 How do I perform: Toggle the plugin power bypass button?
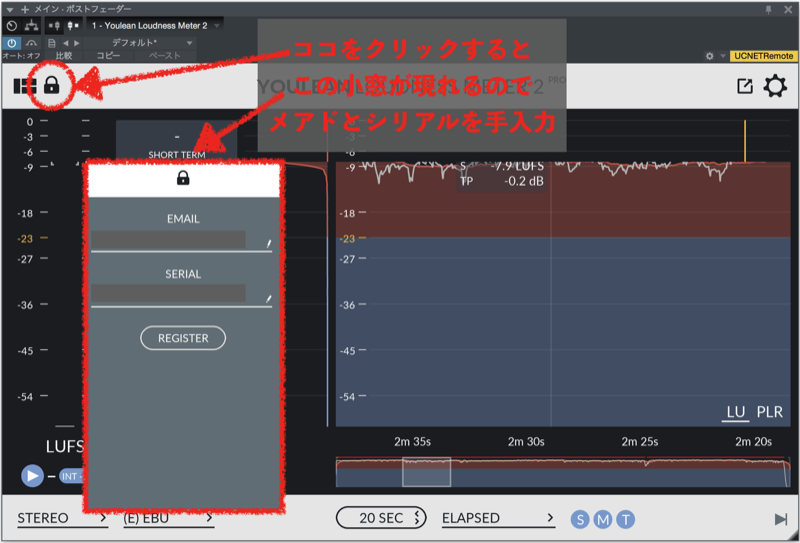12,43
